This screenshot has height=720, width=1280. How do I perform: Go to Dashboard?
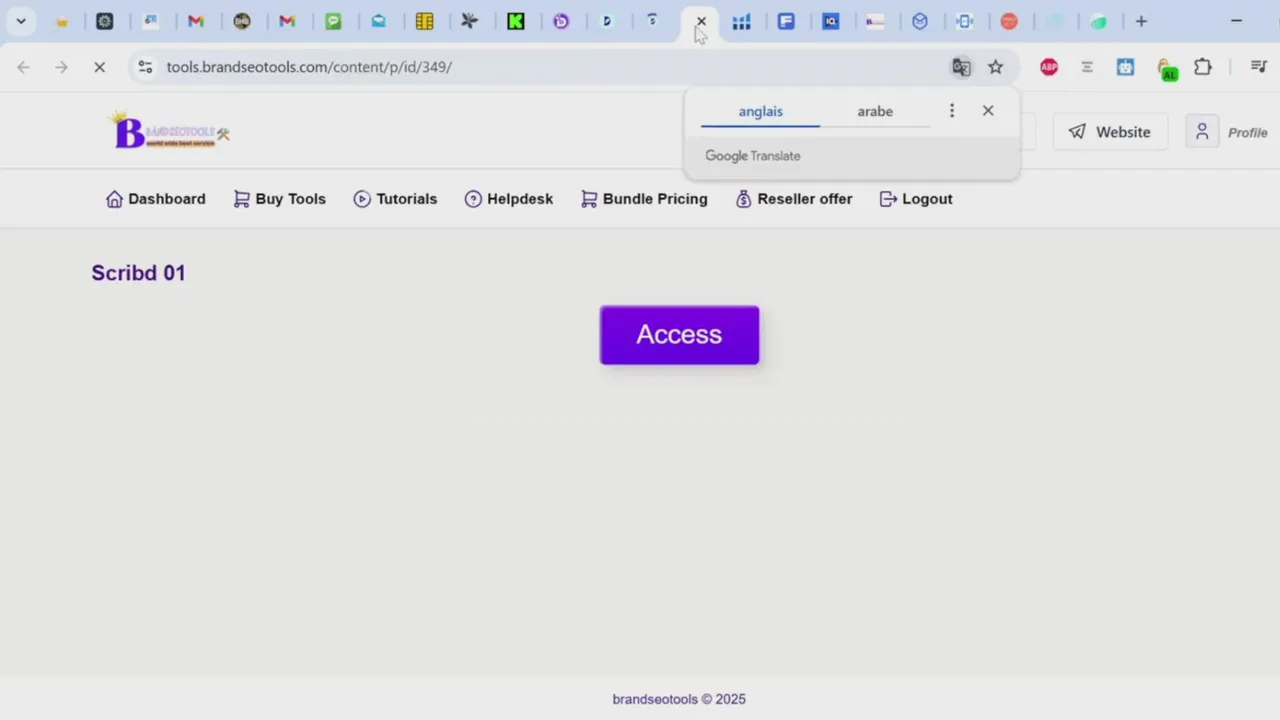coord(155,199)
